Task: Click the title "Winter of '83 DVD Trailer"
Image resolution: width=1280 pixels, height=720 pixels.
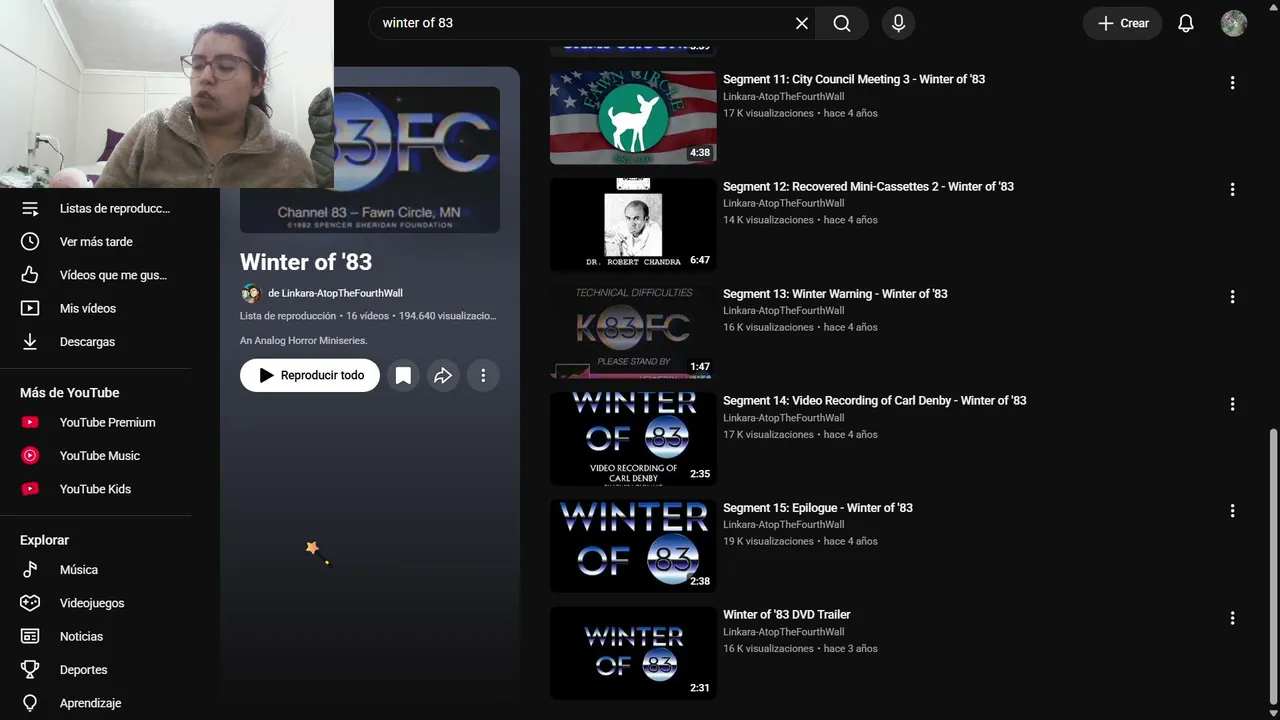Action: (787, 615)
